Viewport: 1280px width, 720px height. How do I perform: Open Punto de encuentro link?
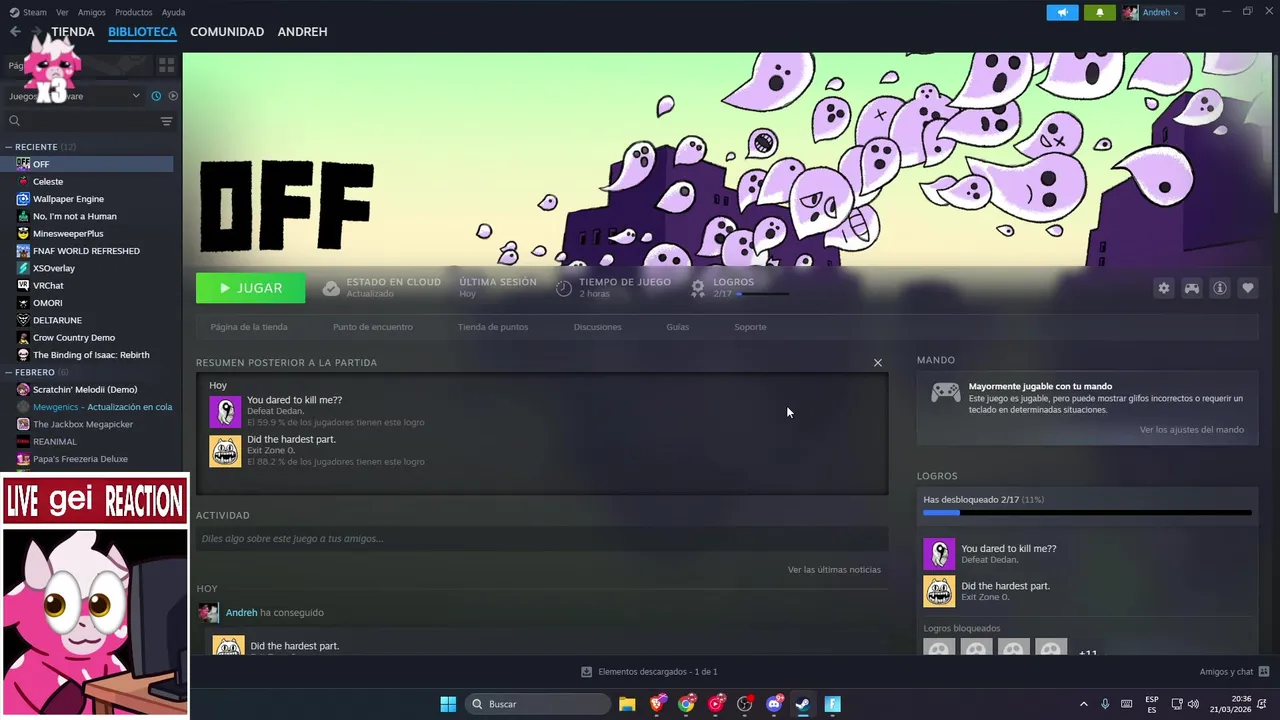[x=372, y=327]
